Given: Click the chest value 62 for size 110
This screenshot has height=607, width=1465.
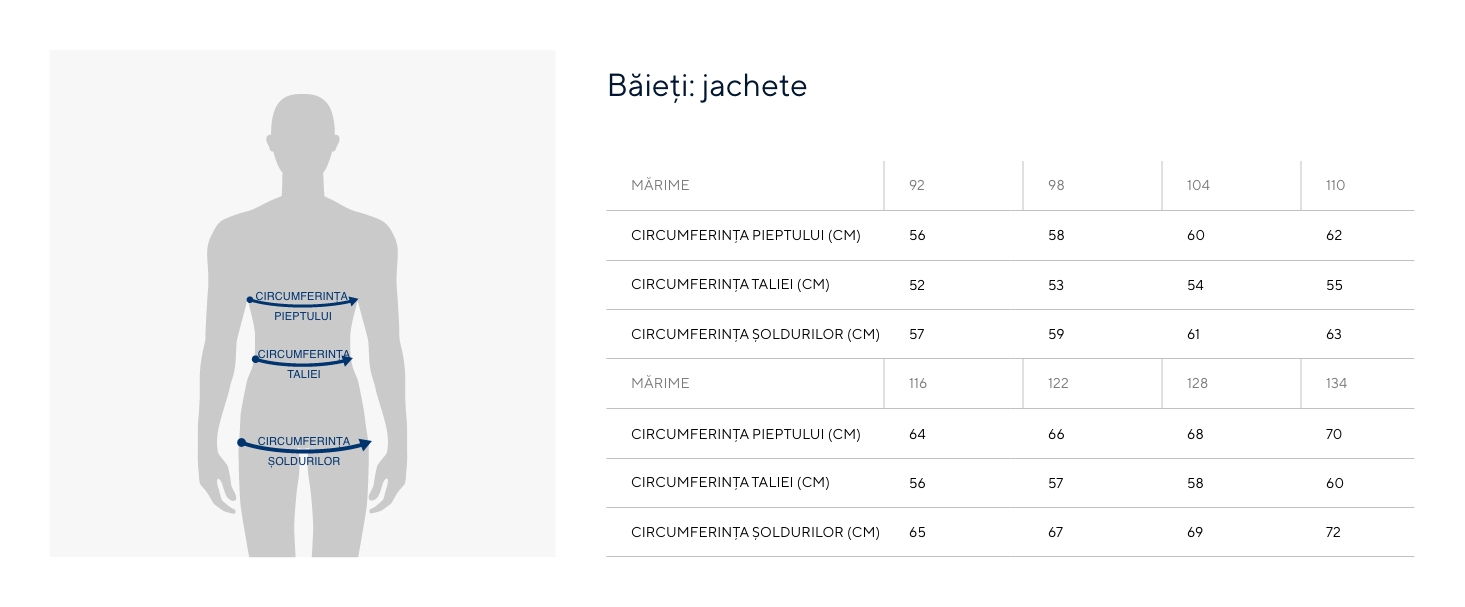Looking at the screenshot, I should 1334,236.
